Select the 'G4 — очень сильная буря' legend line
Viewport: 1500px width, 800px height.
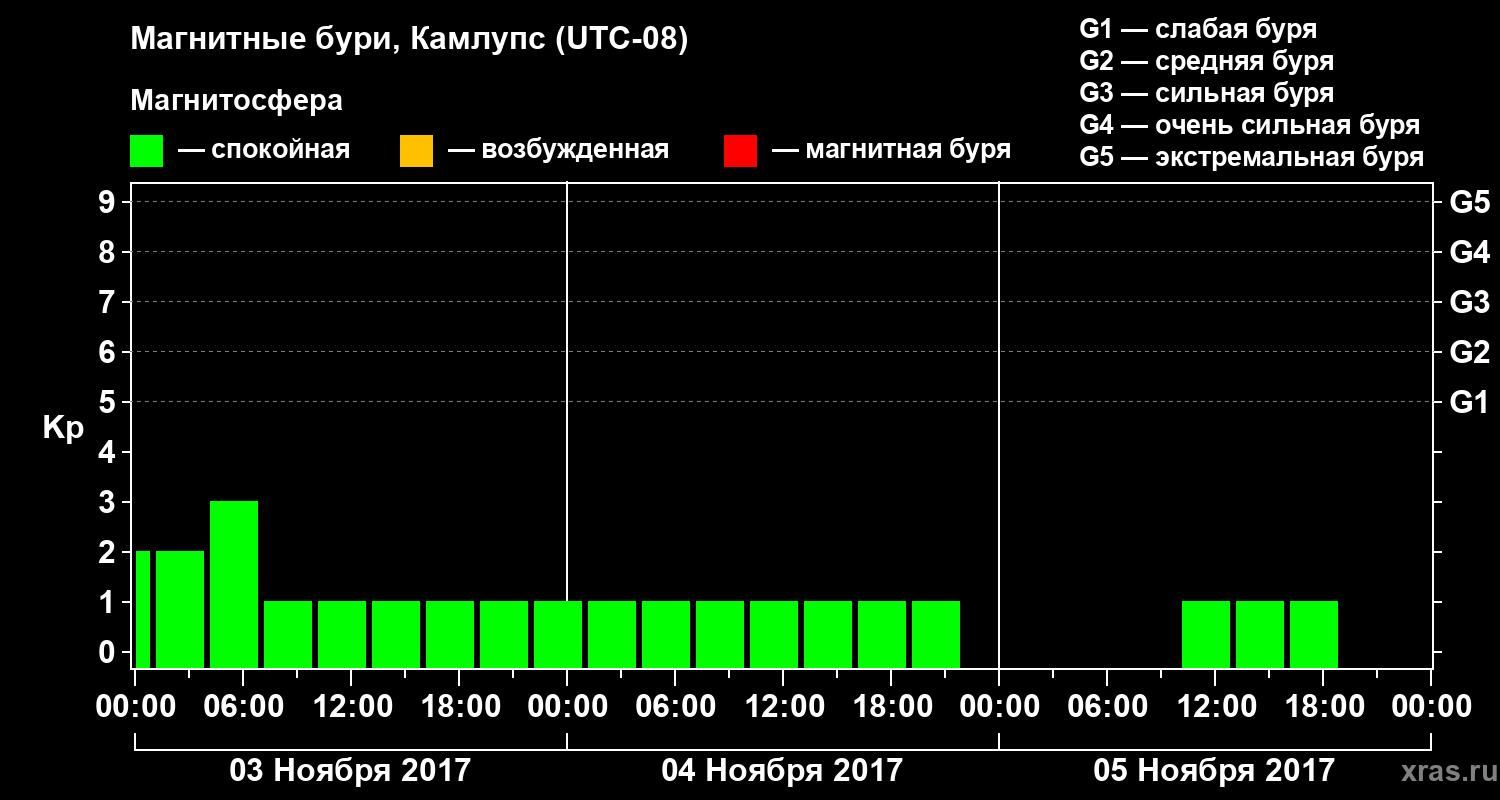click(1250, 125)
